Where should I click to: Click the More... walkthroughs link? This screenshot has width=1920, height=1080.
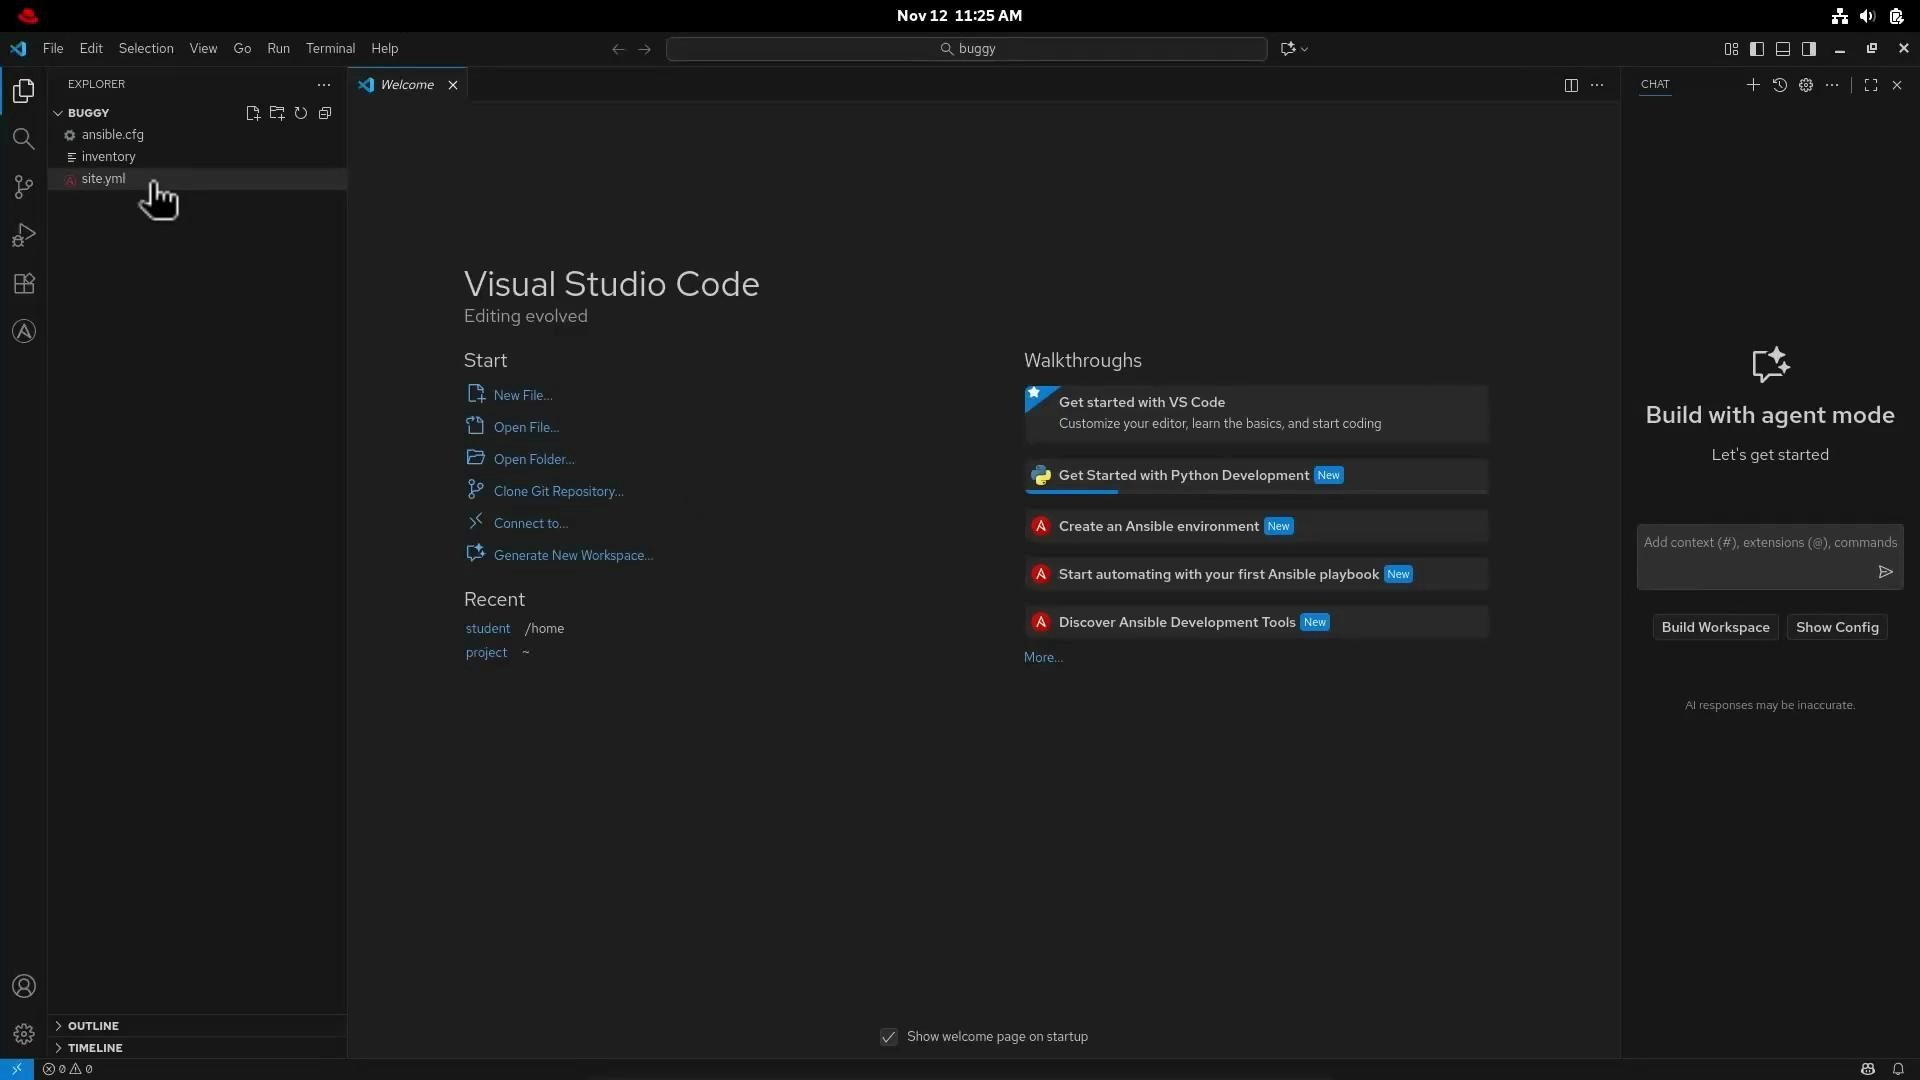coord(1043,658)
